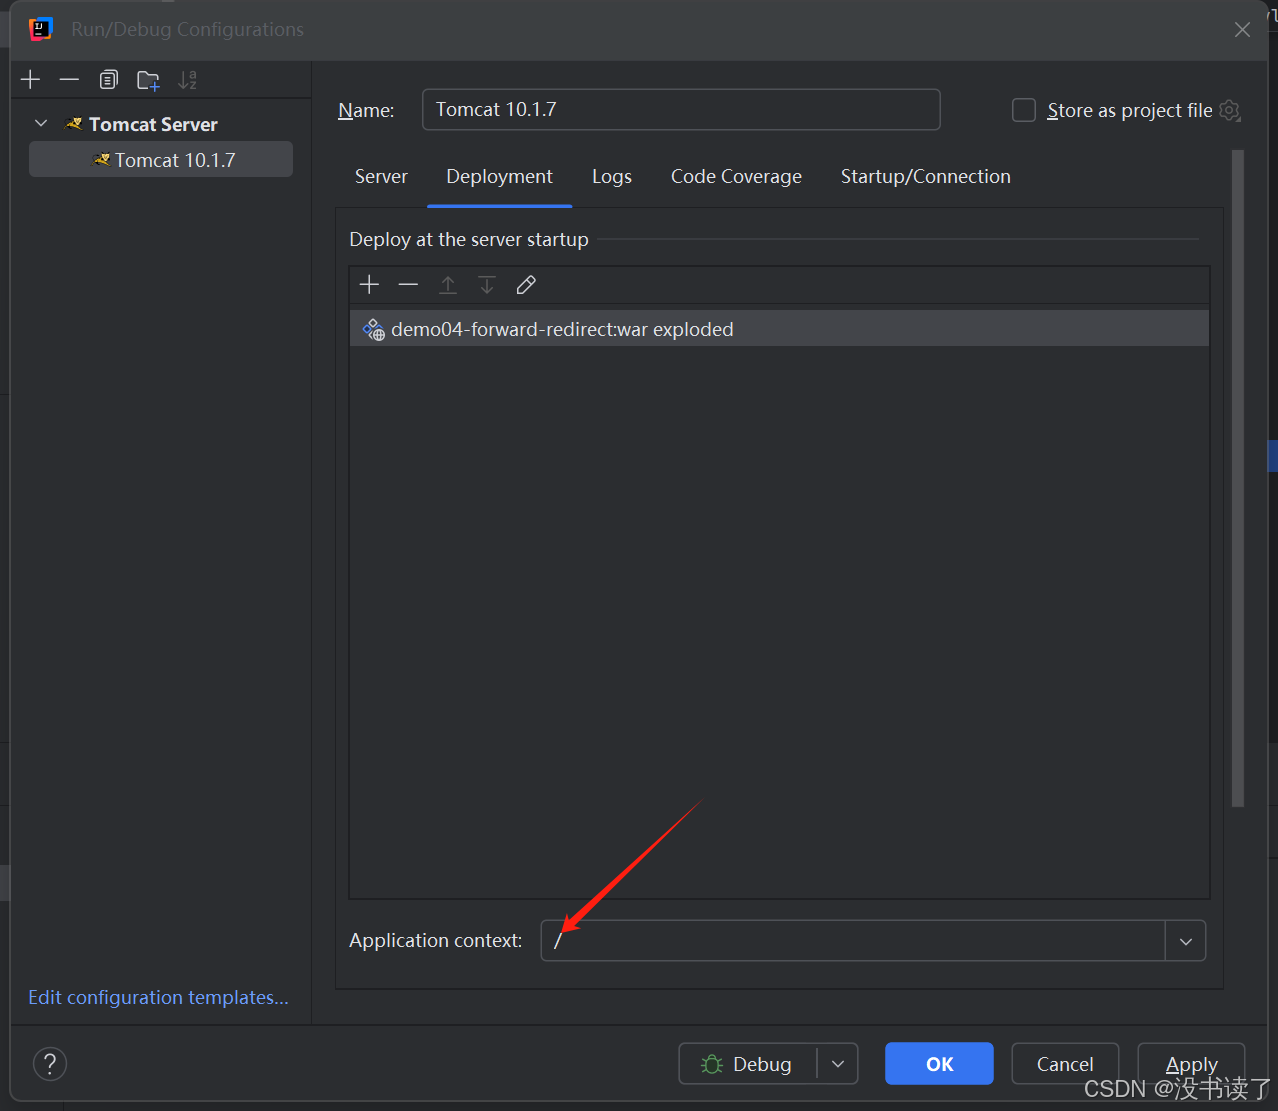Switch to the Code Coverage tab
The image size is (1278, 1111).
pos(736,176)
